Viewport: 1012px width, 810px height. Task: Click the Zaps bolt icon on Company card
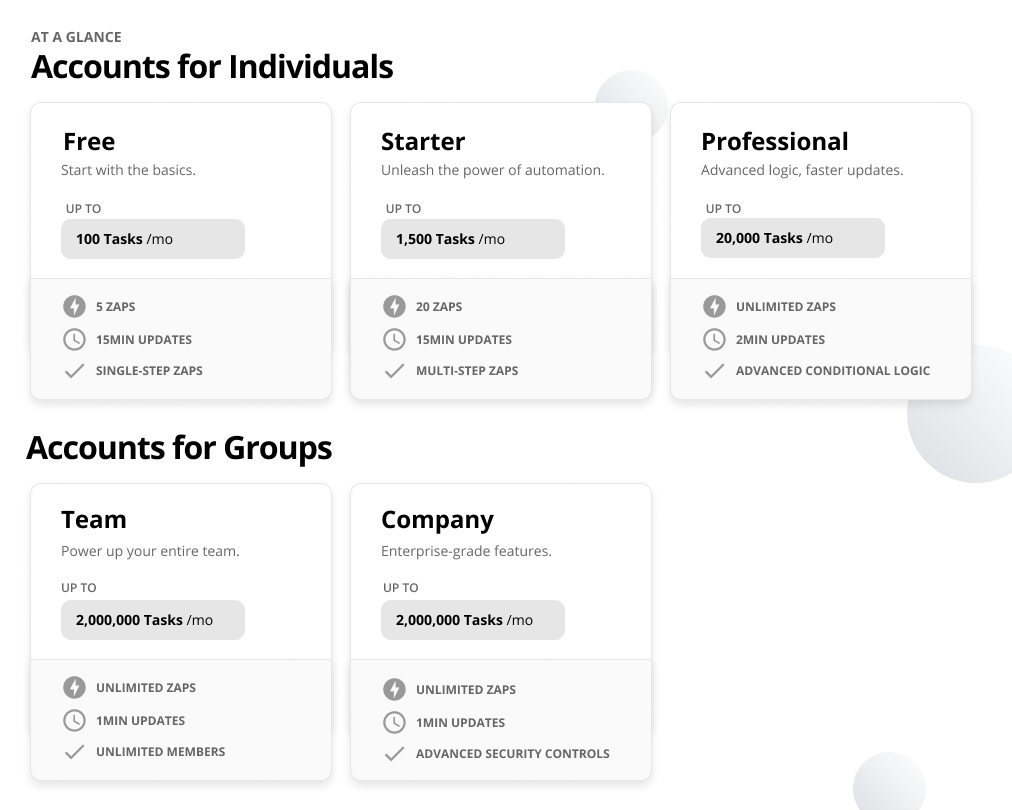[x=394, y=689]
